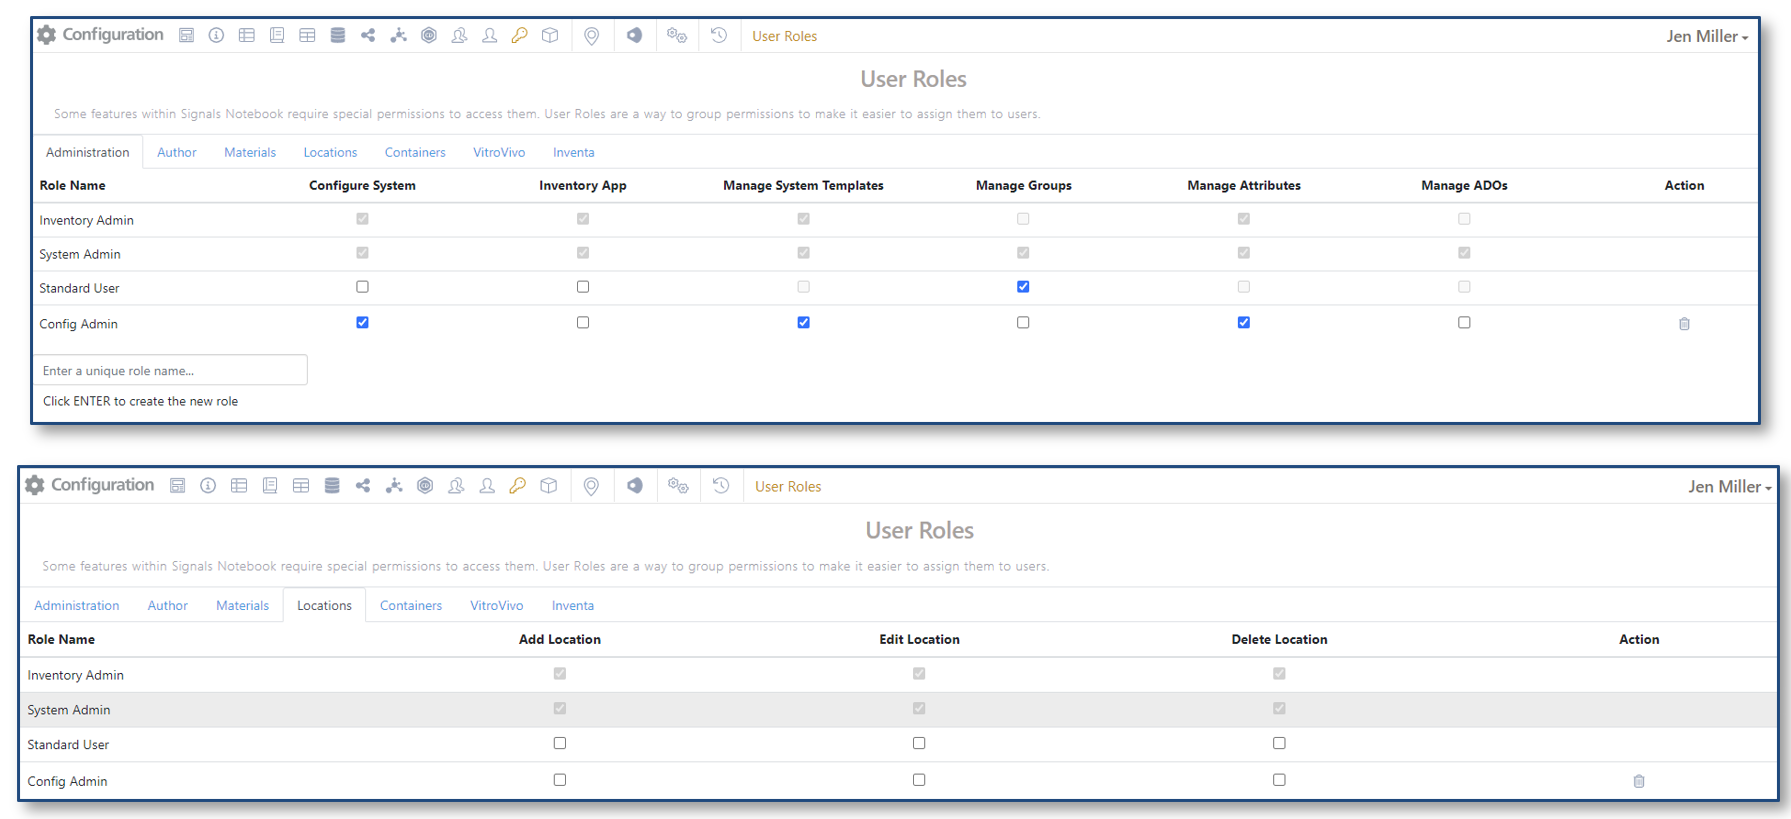1791x819 pixels.
Task: Click the database stack icon in the Locations view toolbar
Action: pos(332,486)
